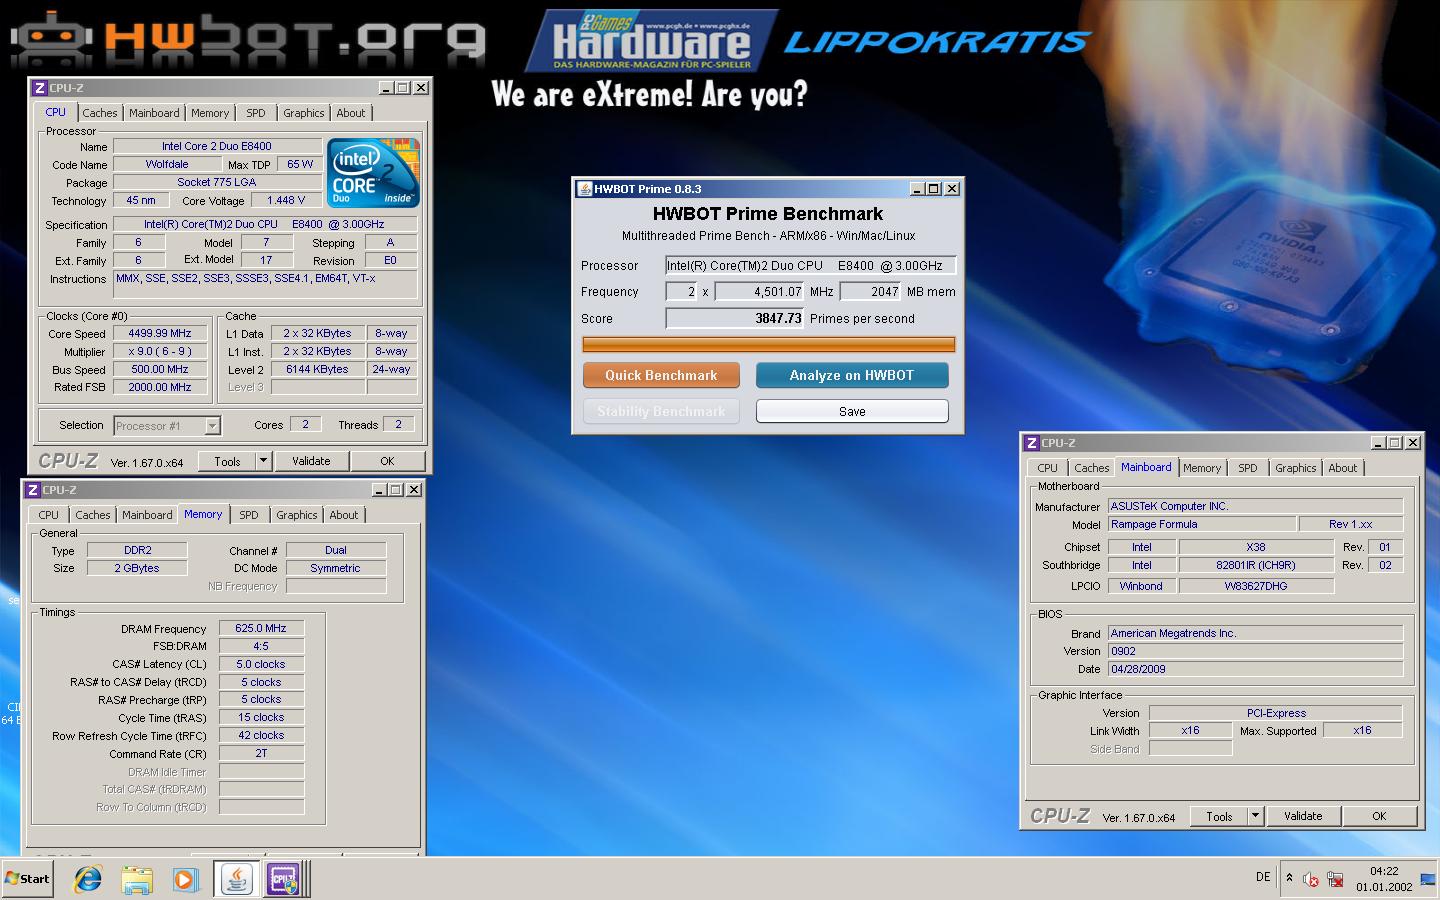Viewport: 1440px width, 900px height.
Task: Click the Intel Core 2 Duo logo
Action: [374, 173]
